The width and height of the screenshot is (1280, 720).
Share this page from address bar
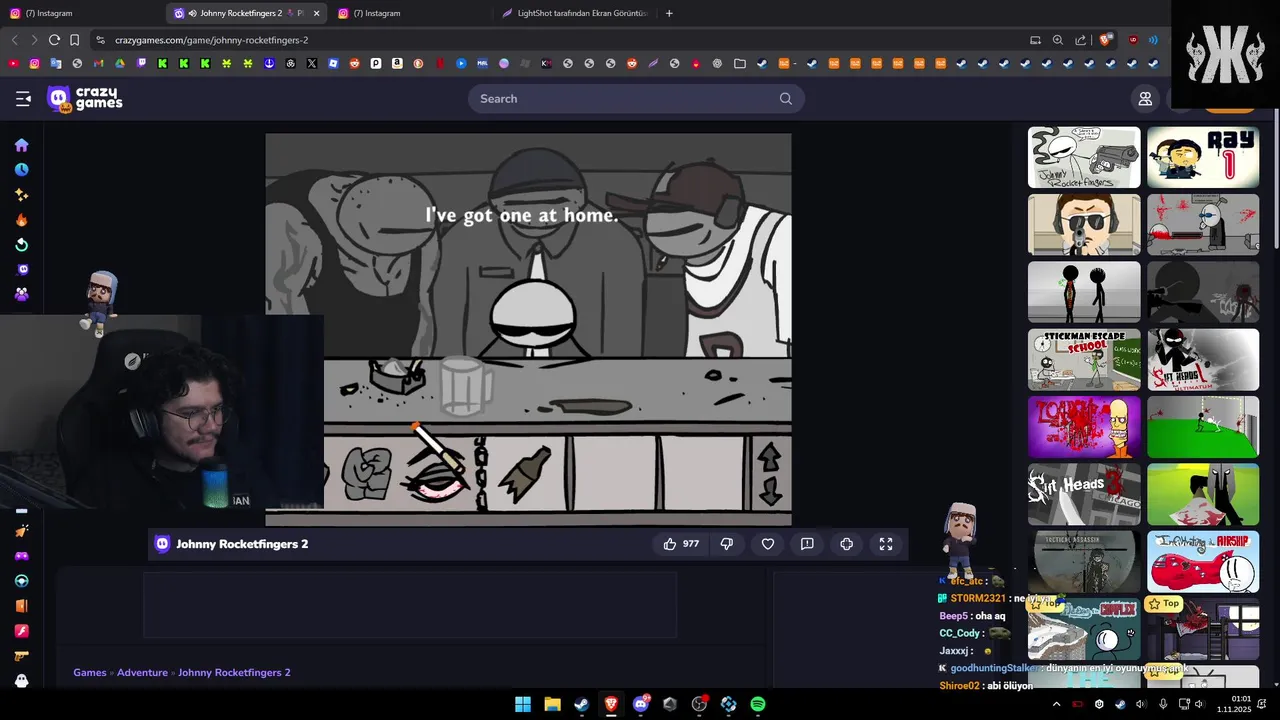tap(1081, 40)
